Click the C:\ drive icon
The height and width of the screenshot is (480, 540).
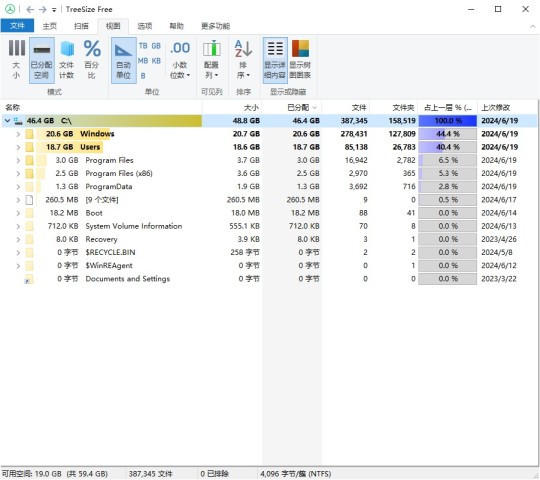click(x=18, y=121)
